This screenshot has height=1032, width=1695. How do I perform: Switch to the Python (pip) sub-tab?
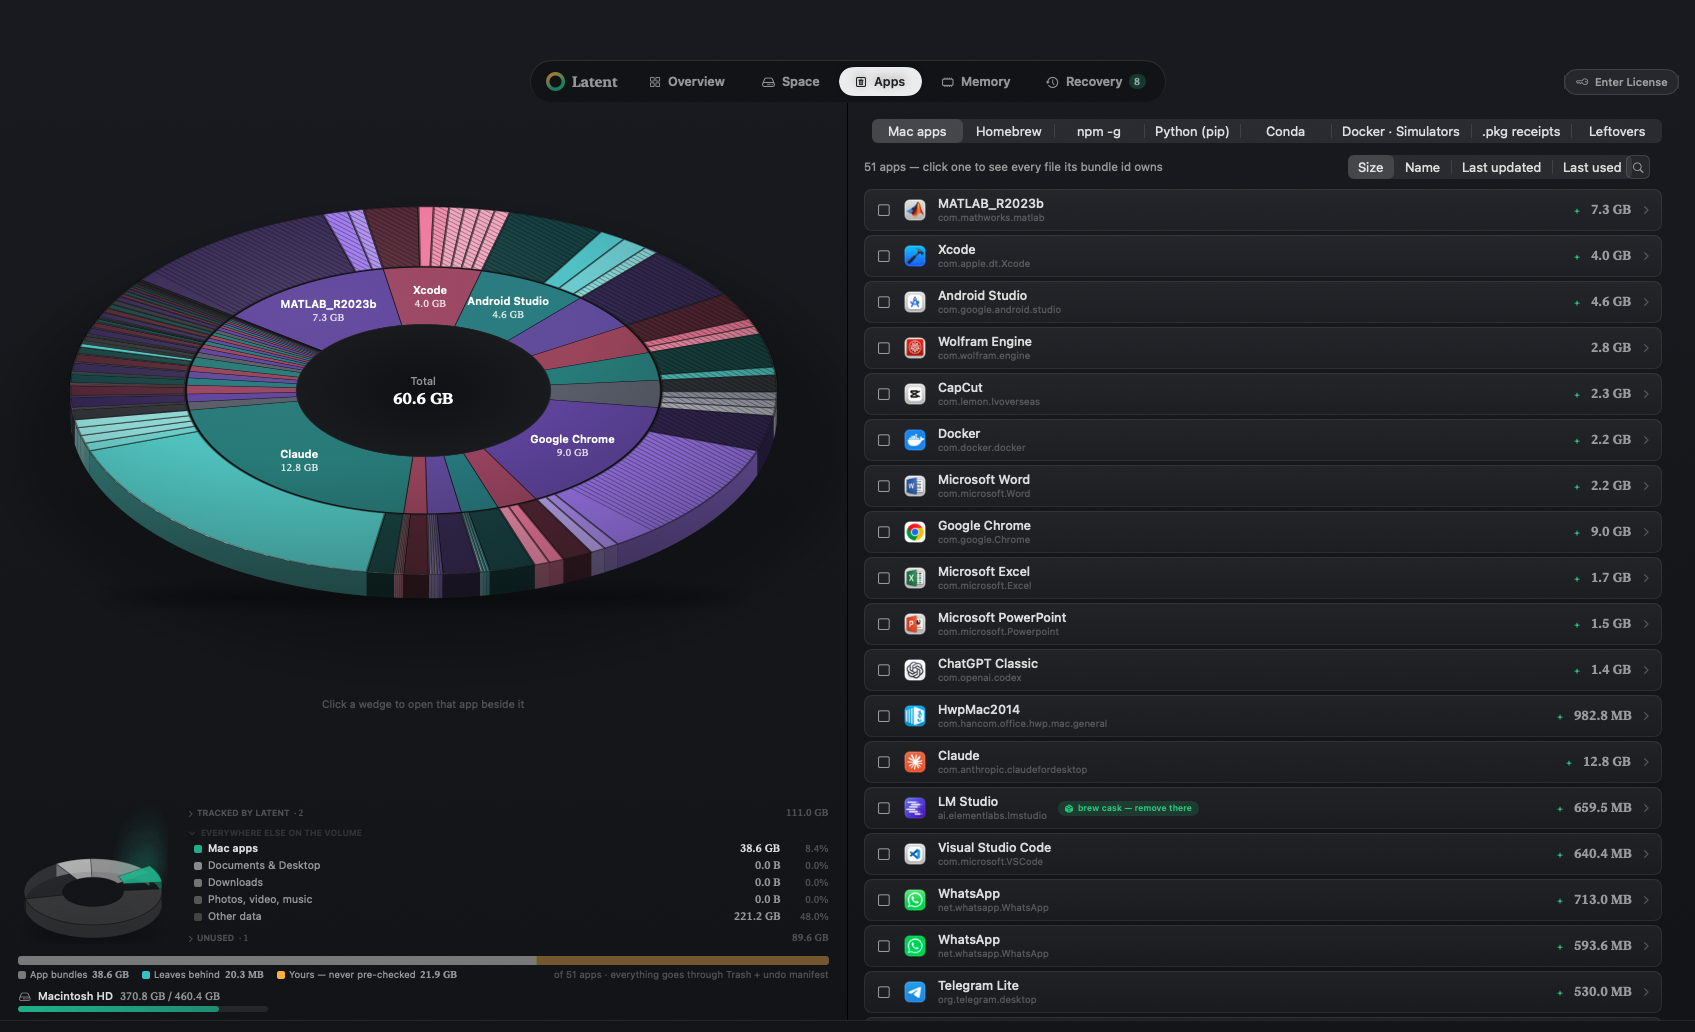click(1192, 131)
